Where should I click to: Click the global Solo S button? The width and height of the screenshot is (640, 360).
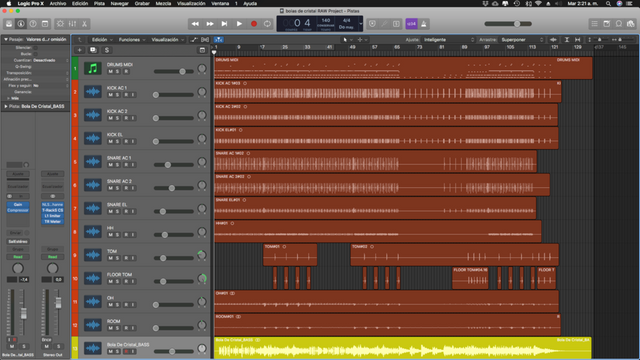click(x=107, y=50)
